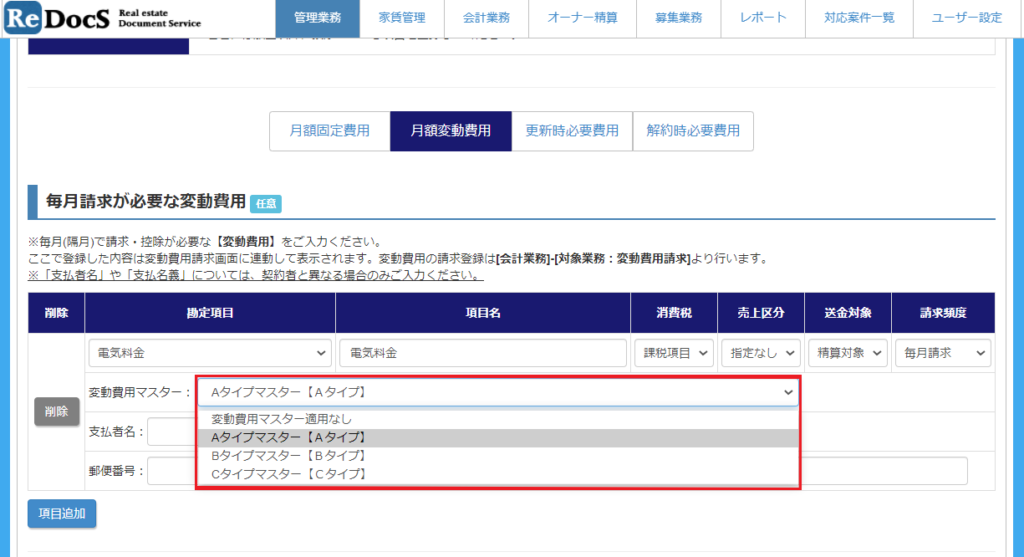Open the 会計業務 menu tab
Image resolution: width=1024 pixels, height=557 pixels.
click(487, 18)
